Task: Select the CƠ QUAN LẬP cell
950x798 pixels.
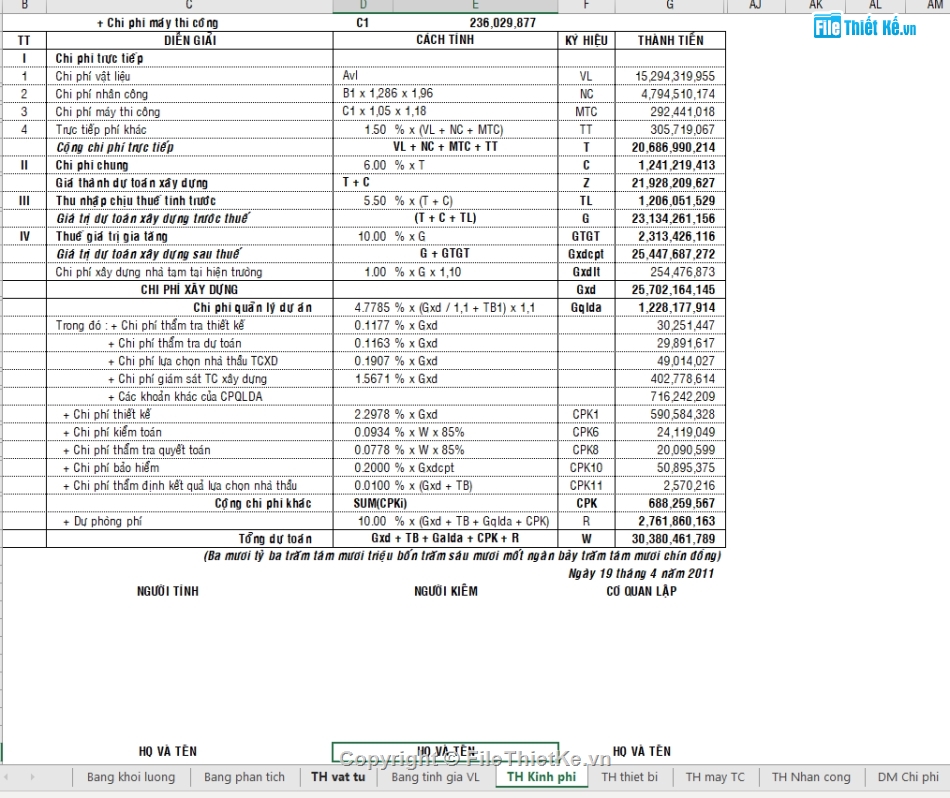Action: [642, 591]
